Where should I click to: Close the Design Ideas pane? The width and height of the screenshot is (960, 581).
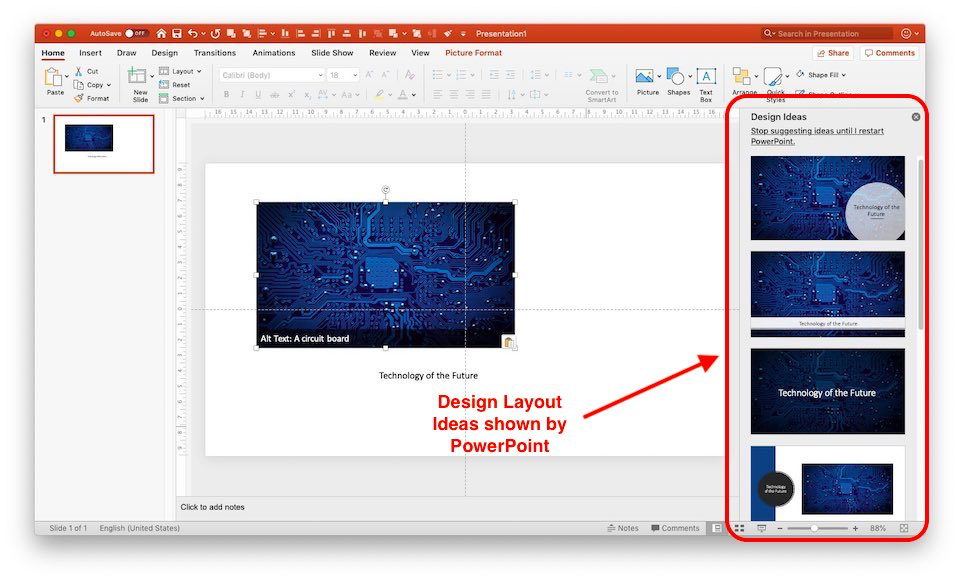click(x=916, y=117)
